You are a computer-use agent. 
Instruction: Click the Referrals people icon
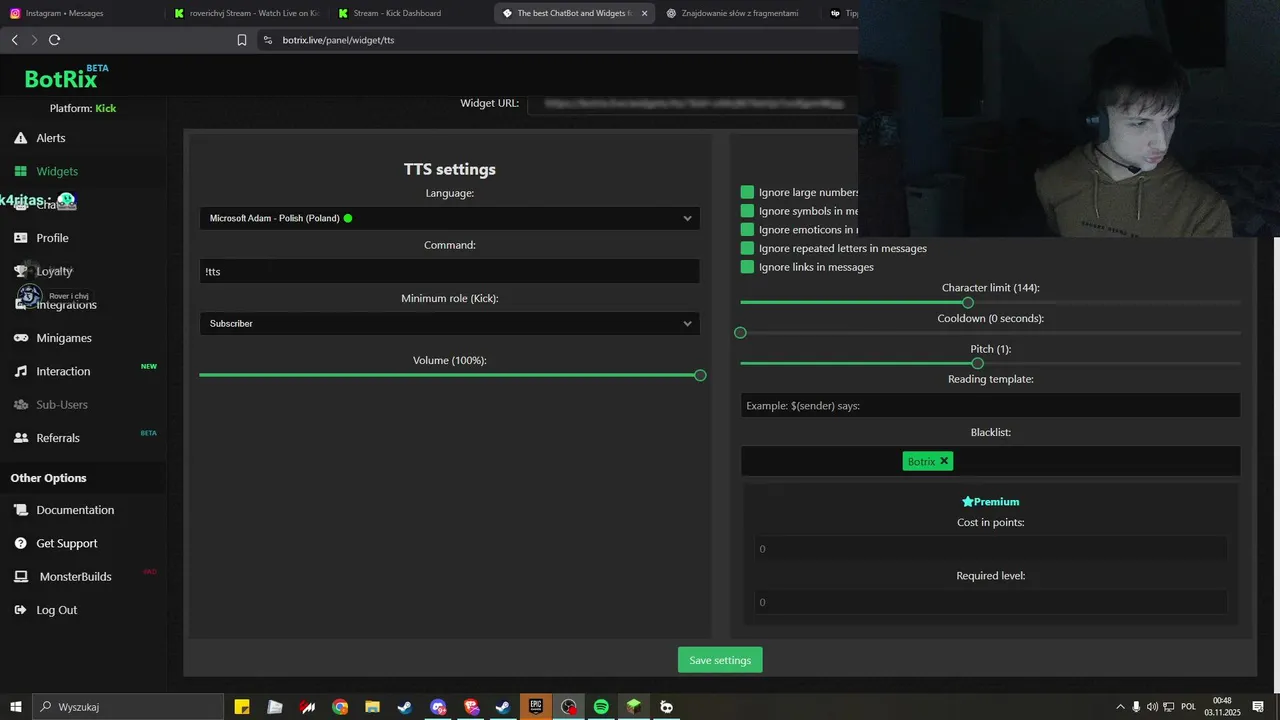20,438
